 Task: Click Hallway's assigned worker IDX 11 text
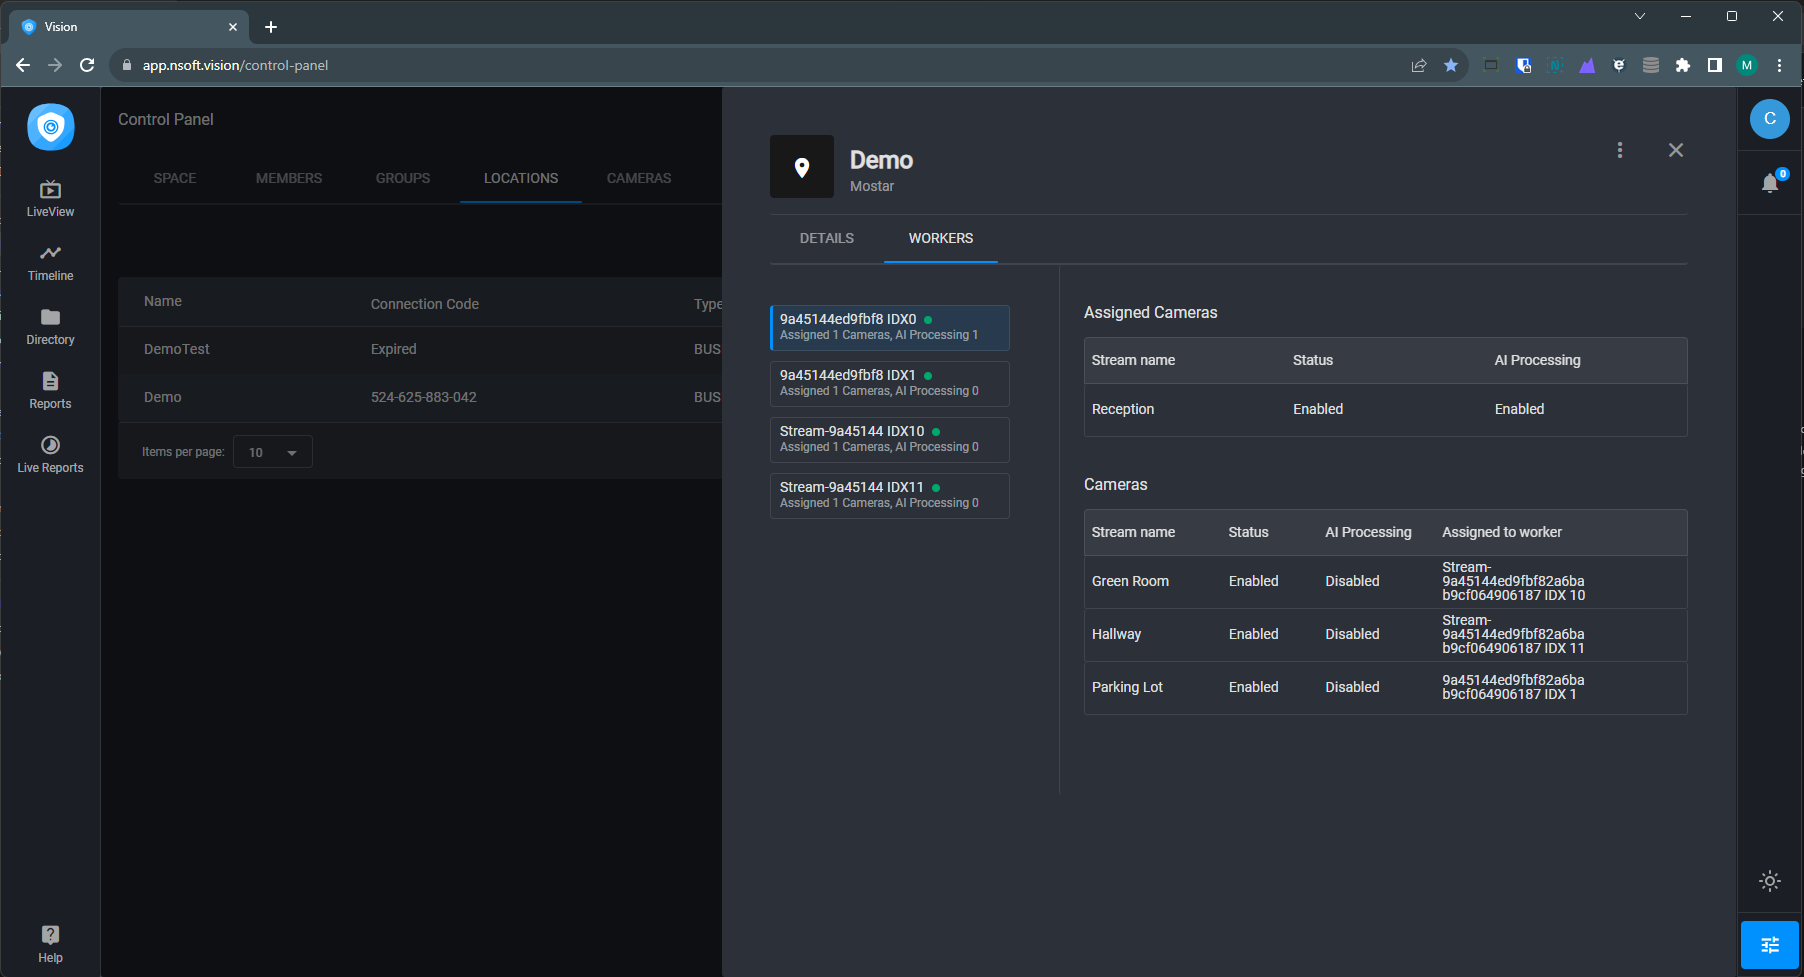pyautogui.click(x=1513, y=634)
